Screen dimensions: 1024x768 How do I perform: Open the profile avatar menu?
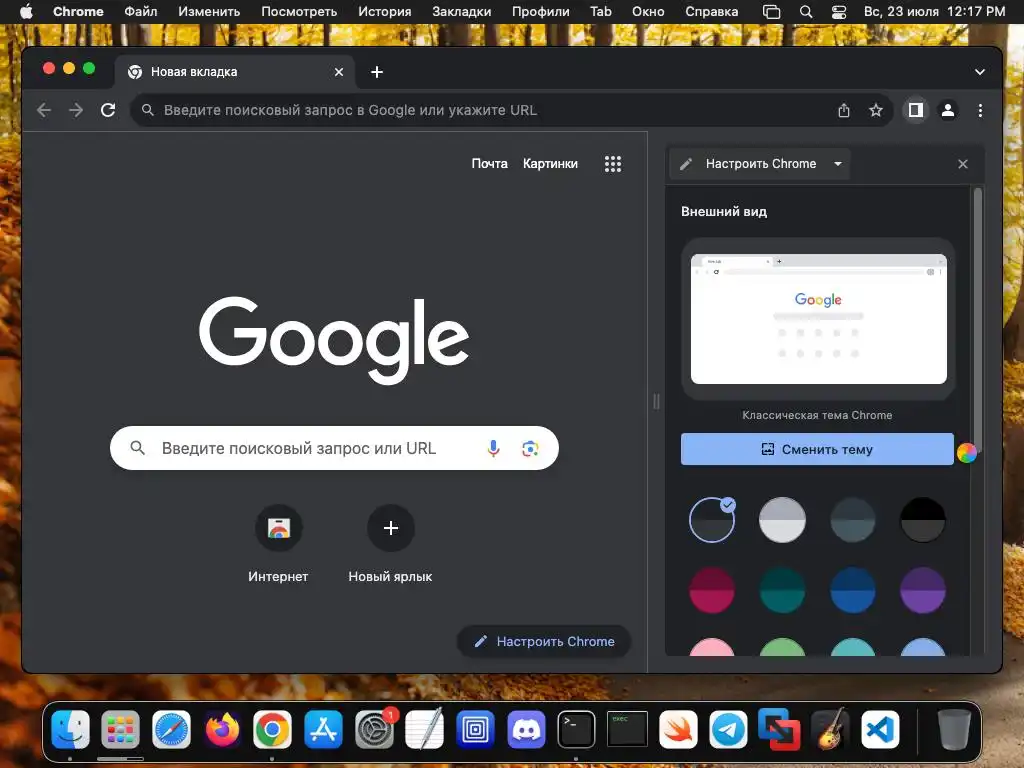948,110
